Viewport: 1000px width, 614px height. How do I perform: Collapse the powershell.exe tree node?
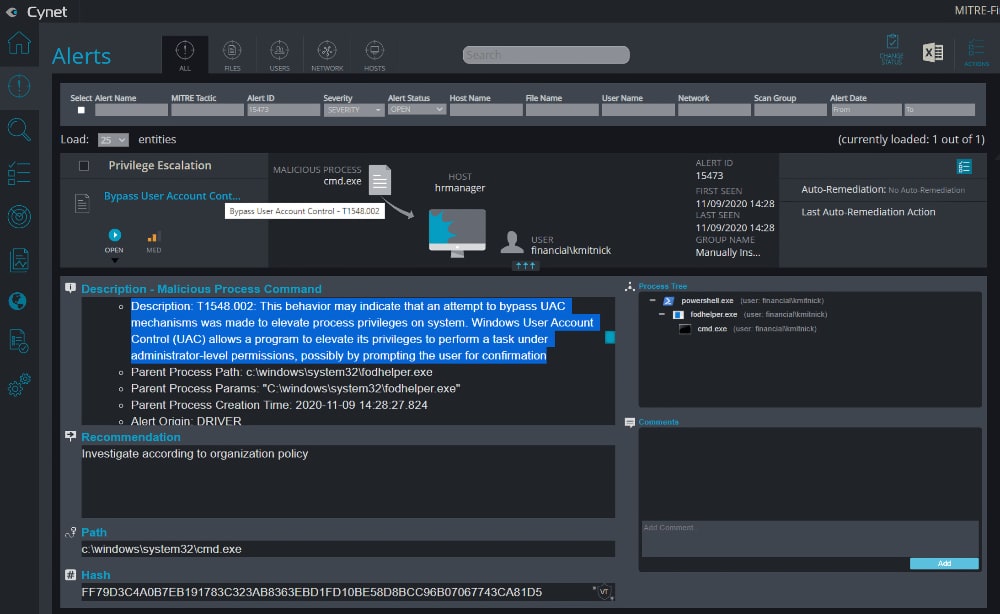point(652,300)
